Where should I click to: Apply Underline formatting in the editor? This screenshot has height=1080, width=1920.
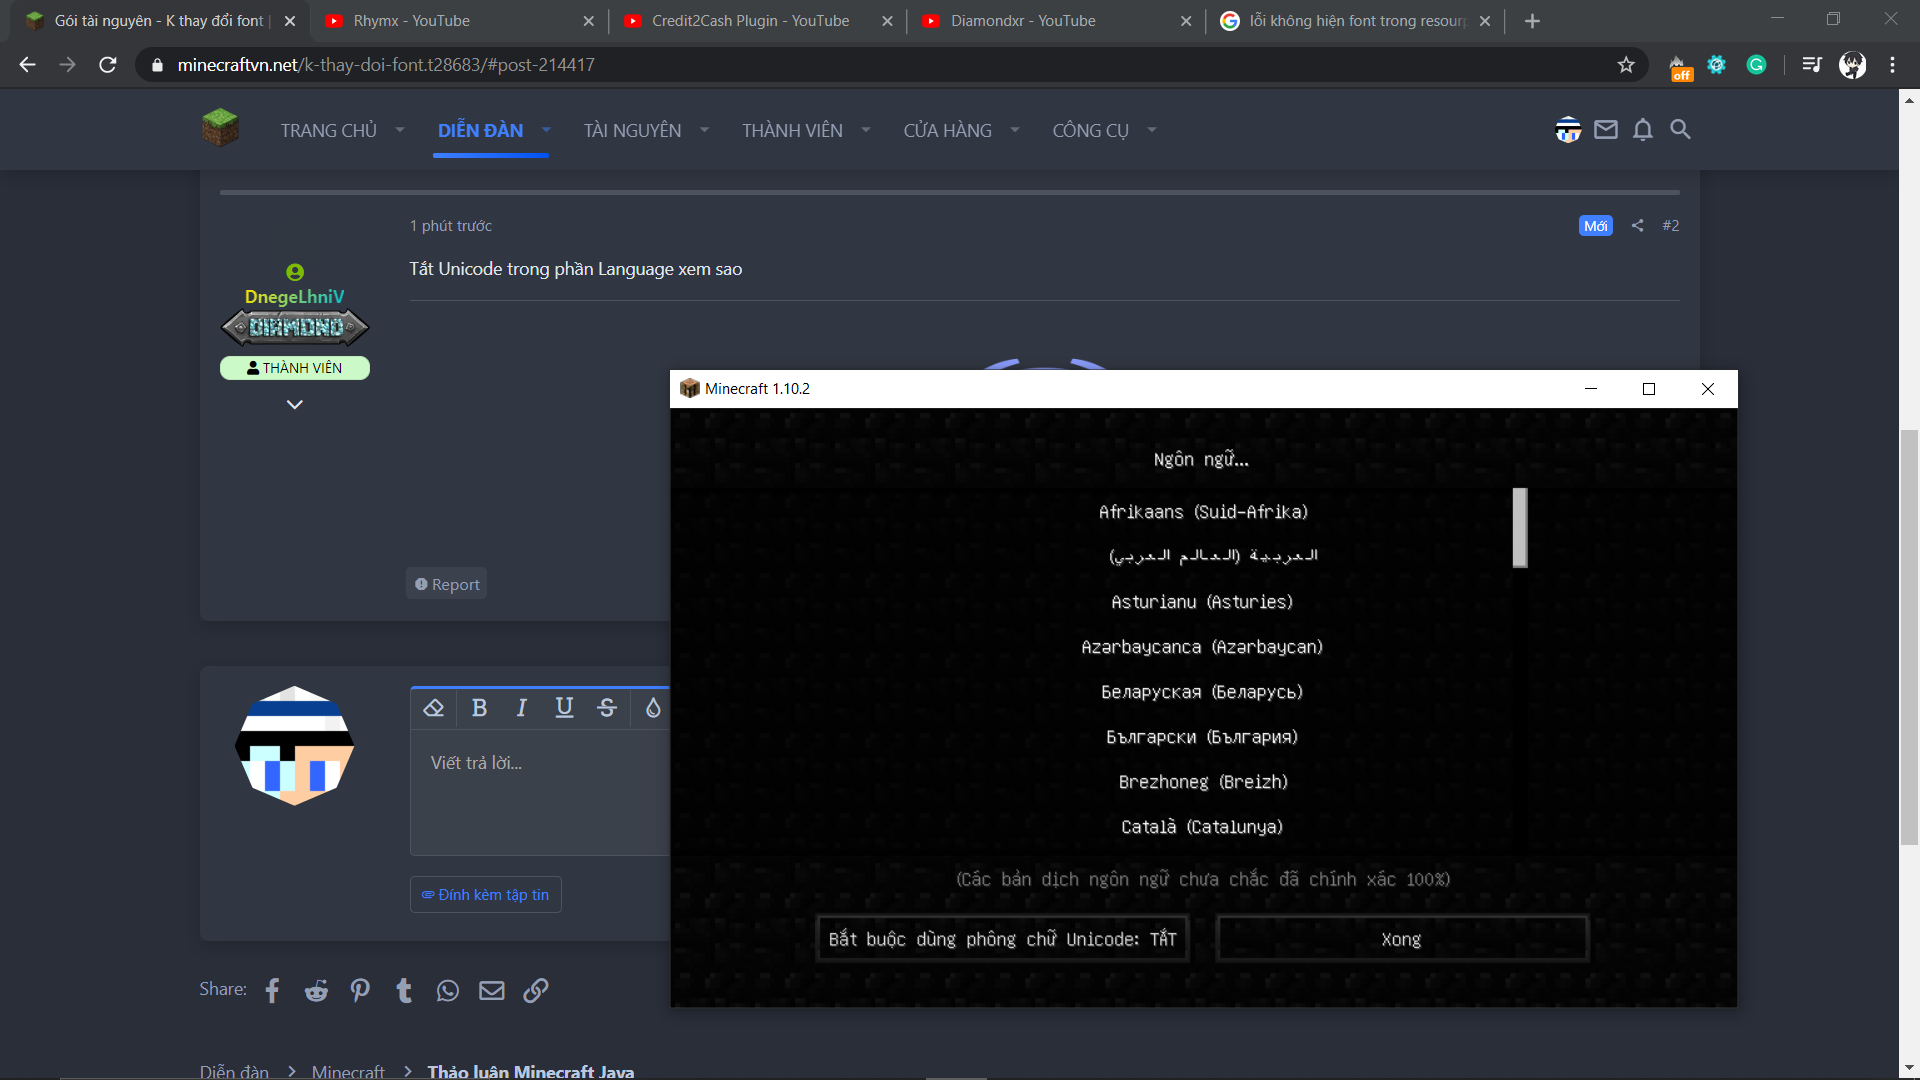pyautogui.click(x=564, y=708)
